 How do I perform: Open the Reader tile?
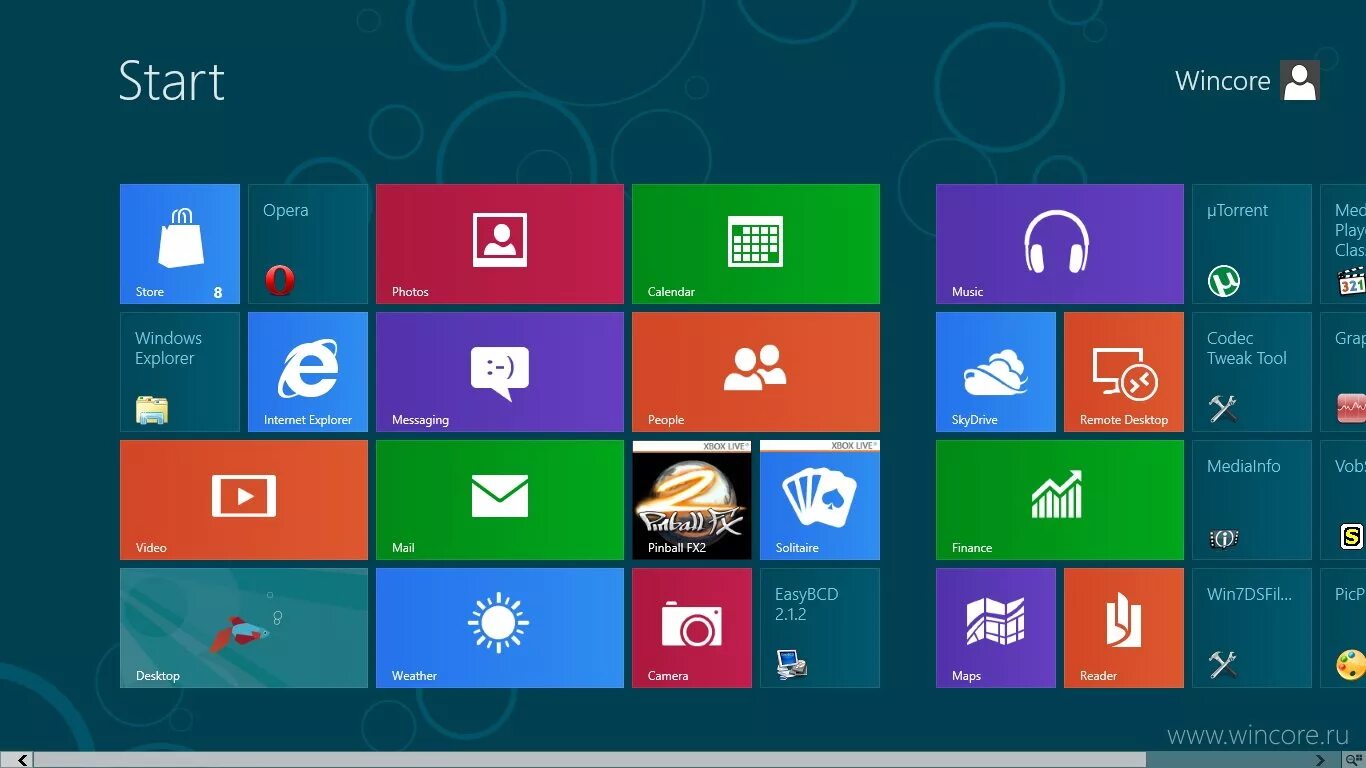[1124, 628]
